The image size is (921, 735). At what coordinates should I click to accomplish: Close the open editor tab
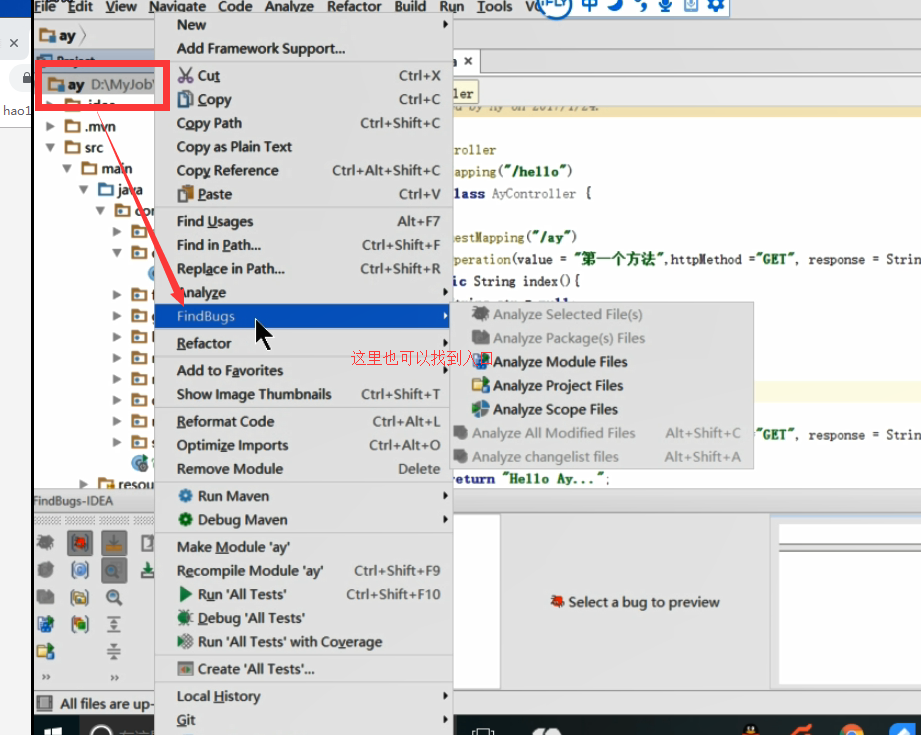click(468, 61)
